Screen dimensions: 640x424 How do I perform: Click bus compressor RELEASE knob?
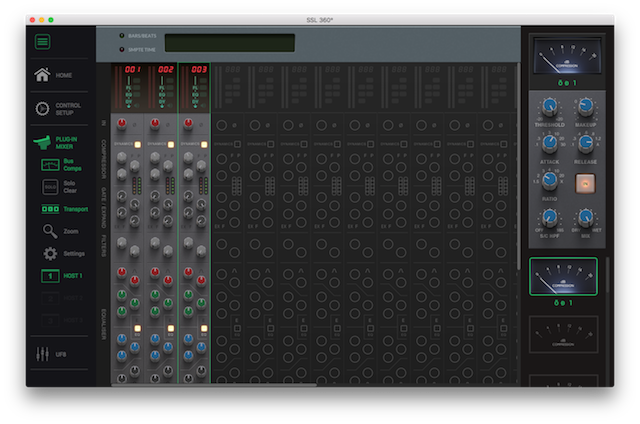click(x=586, y=142)
